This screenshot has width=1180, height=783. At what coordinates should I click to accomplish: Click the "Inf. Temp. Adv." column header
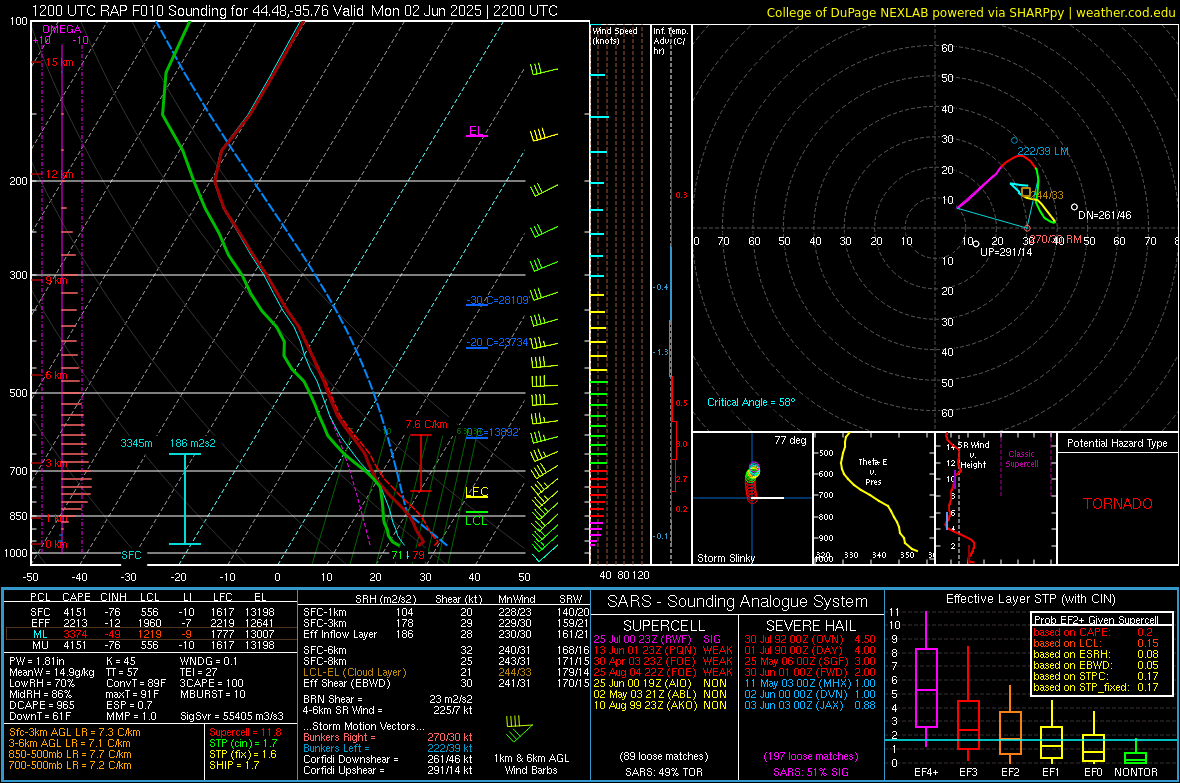[670, 41]
